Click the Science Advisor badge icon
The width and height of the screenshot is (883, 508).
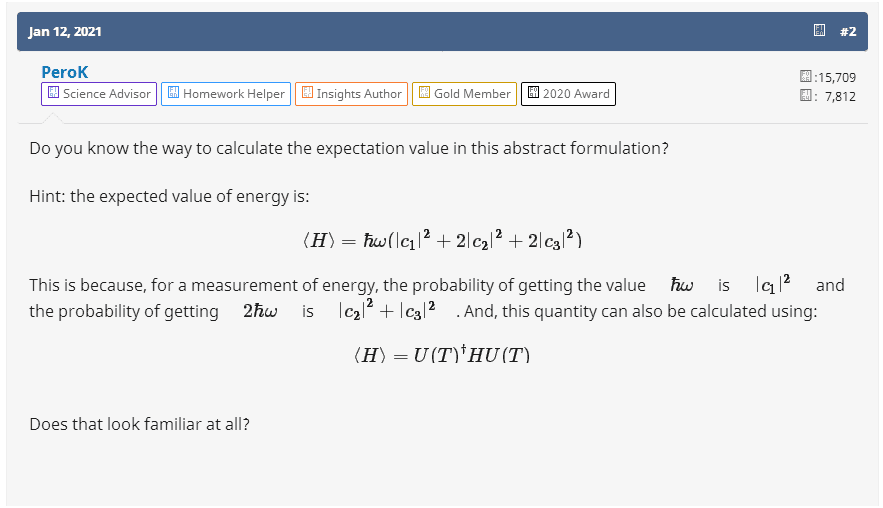coord(53,94)
